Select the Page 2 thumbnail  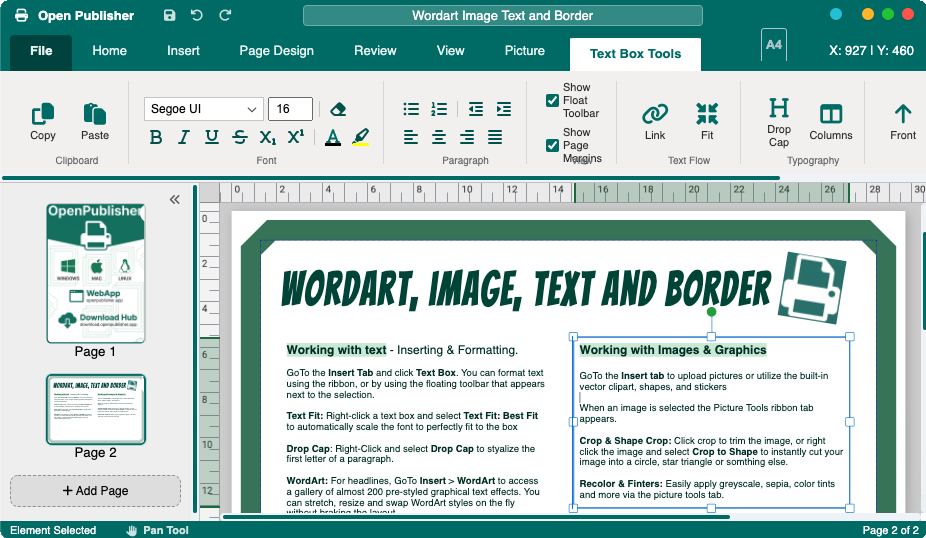[x=96, y=409]
